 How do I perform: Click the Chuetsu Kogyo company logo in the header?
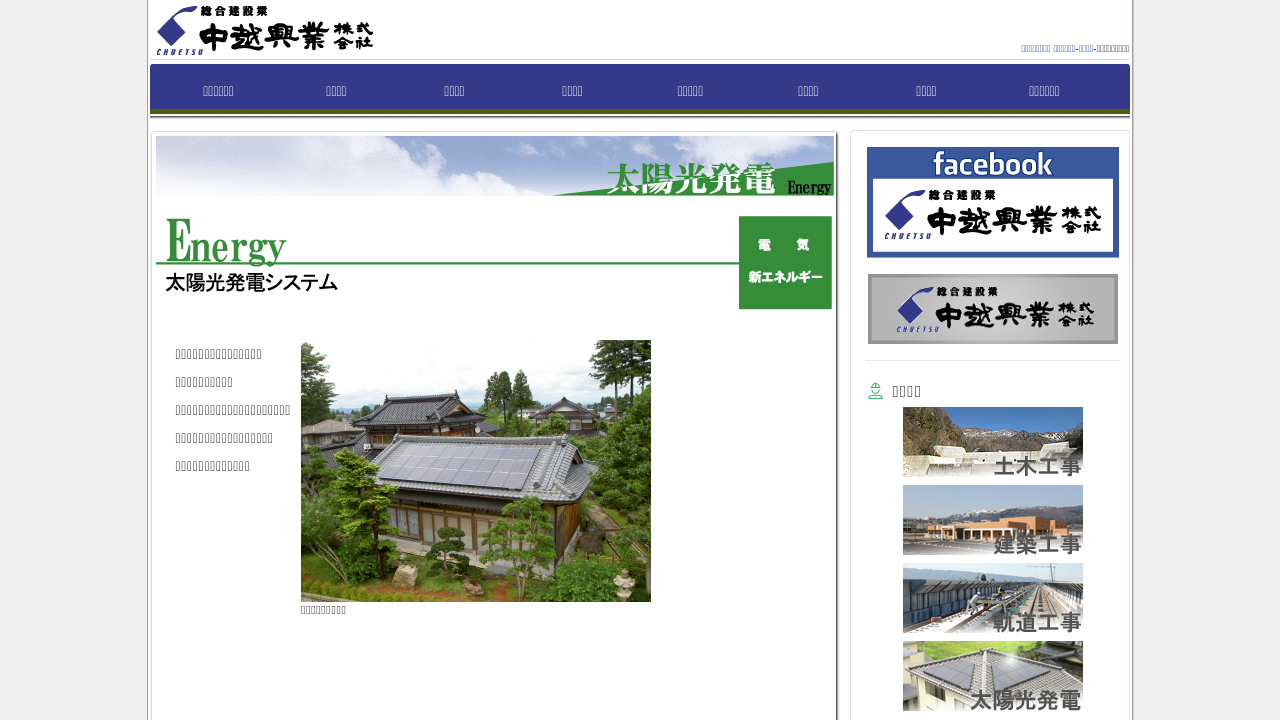(265, 30)
